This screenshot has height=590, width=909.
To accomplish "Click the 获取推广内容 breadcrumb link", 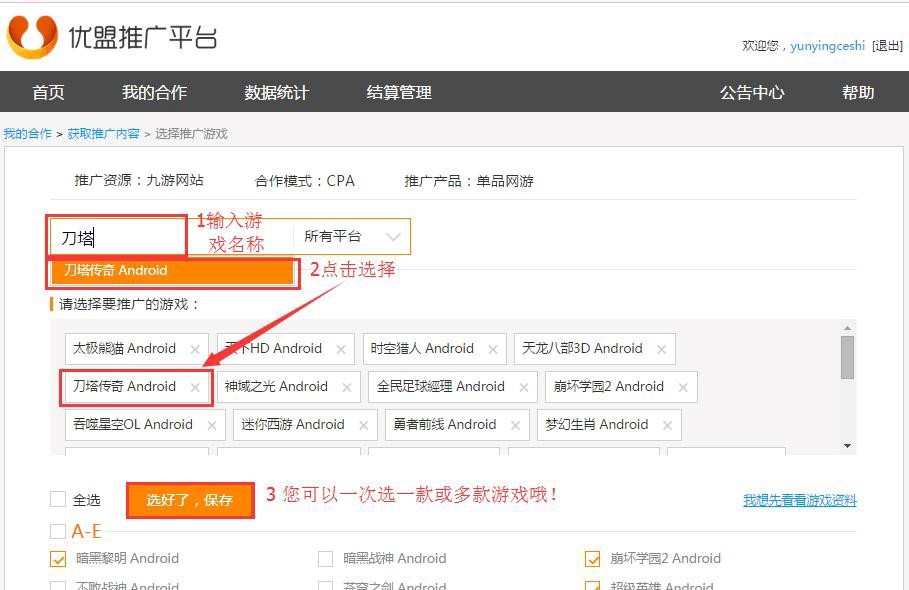I will pyautogui.click(x=104, y=134).
